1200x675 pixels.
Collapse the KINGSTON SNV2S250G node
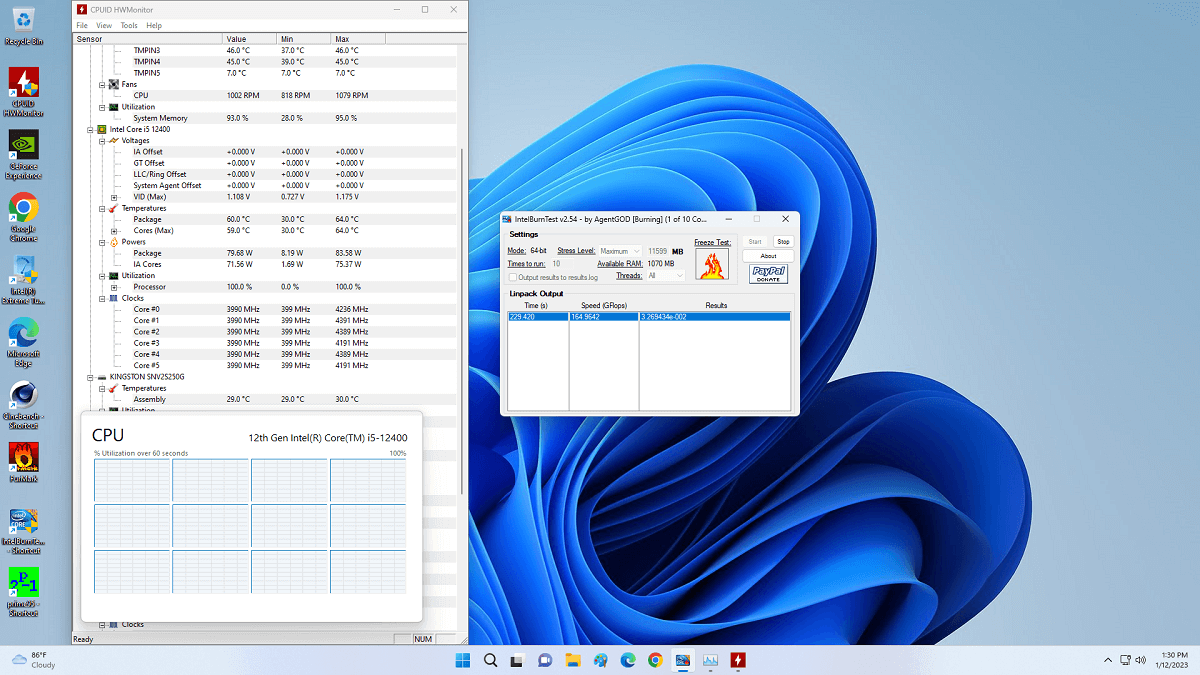pyautogui.click(x=89, y=377)
